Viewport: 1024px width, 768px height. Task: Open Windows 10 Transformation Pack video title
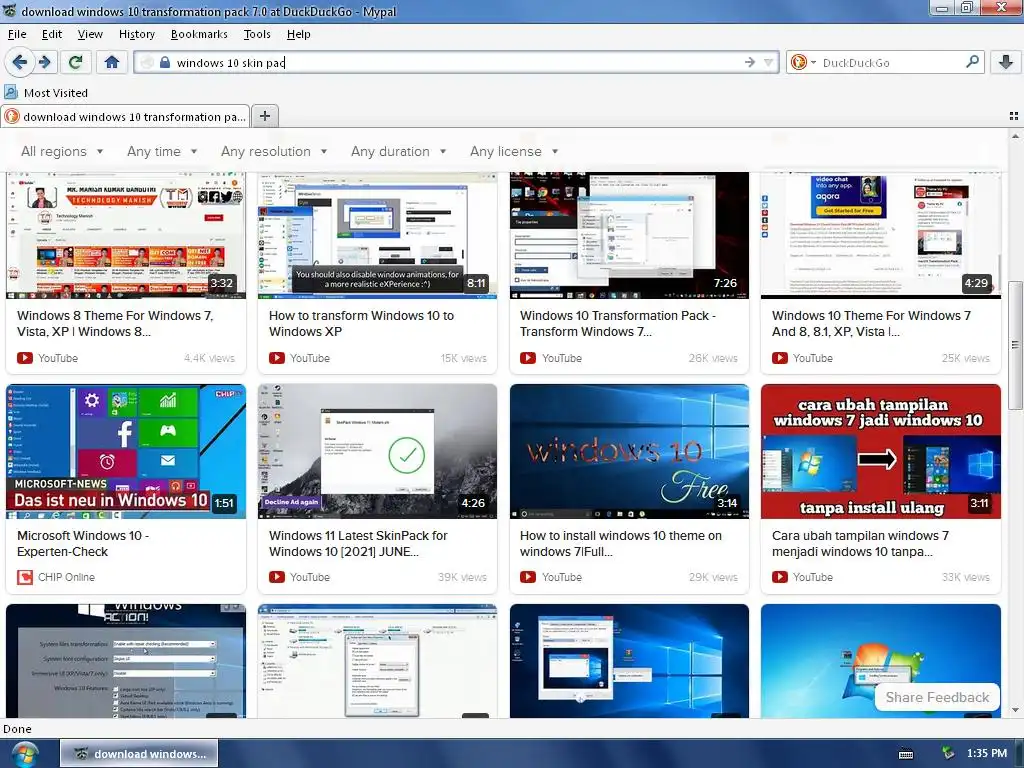[x=618, y=323]
